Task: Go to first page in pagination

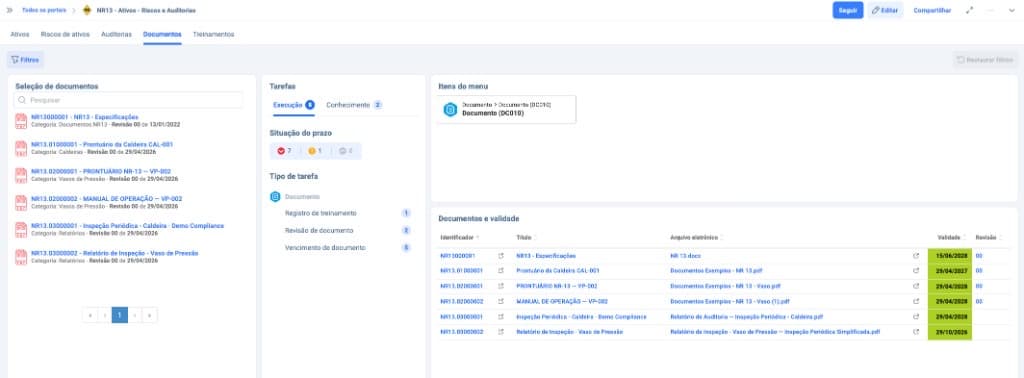Action: tap(89, 315)
